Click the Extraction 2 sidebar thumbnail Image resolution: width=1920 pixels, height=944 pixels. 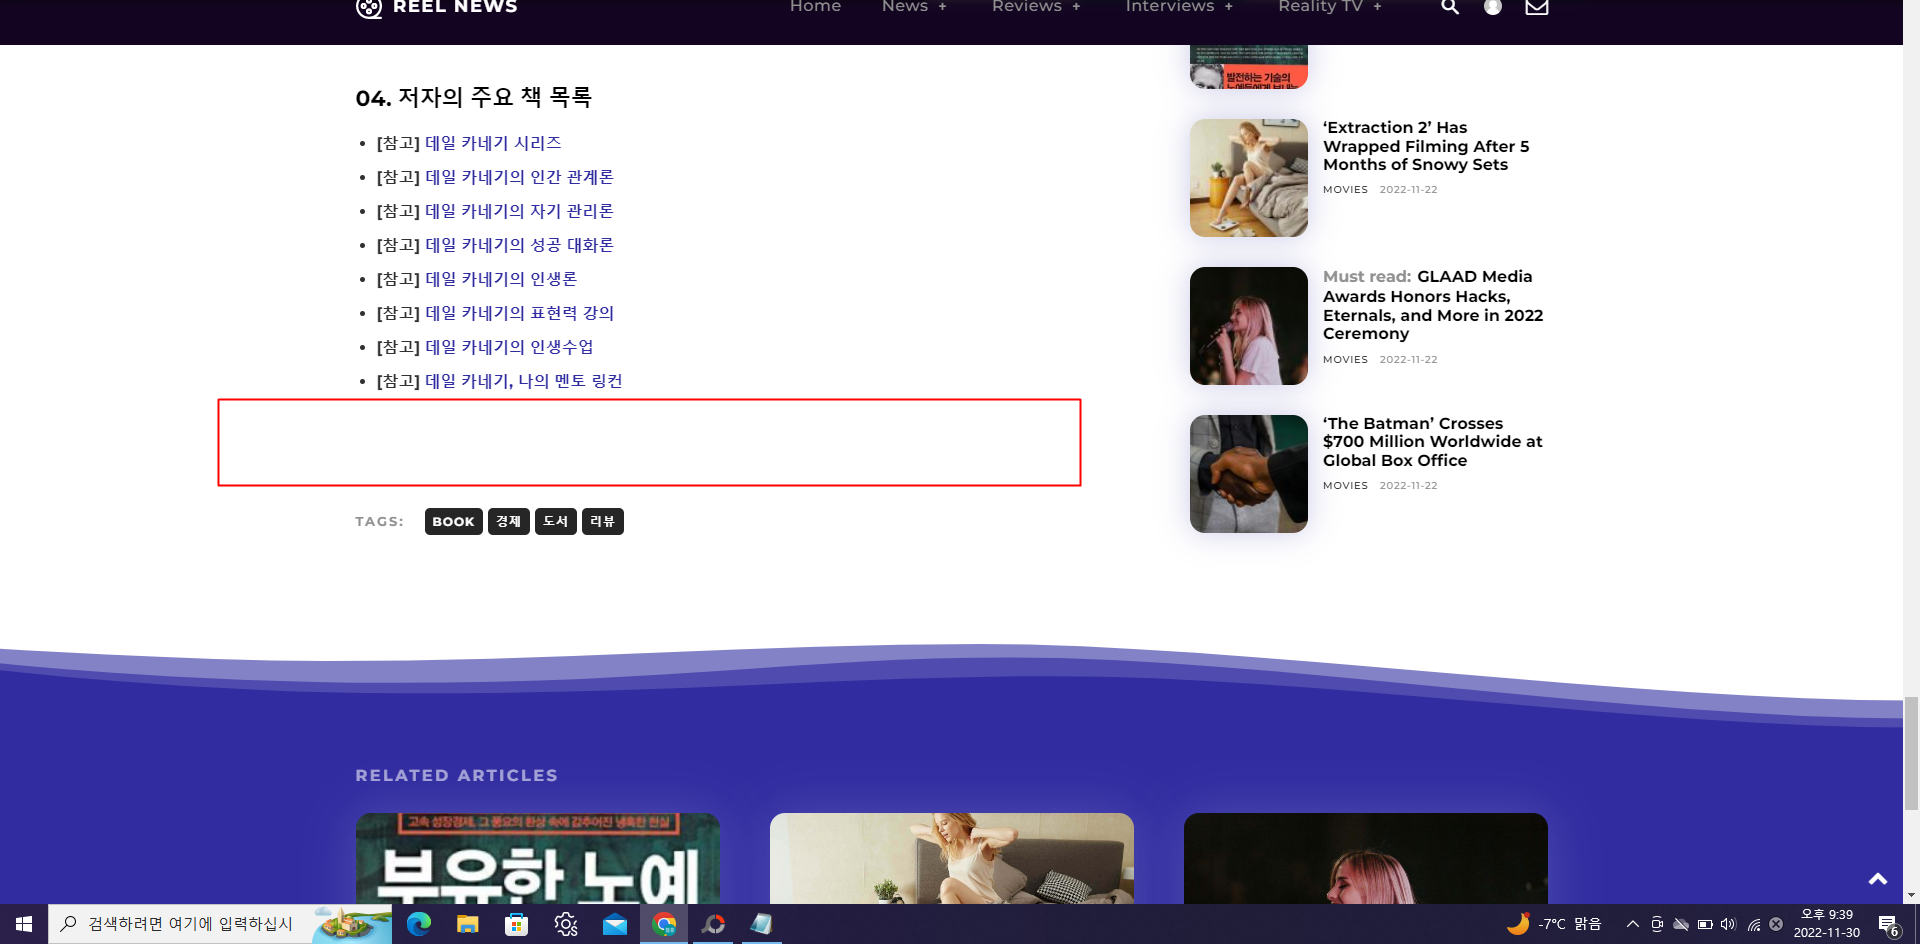click(1249, 178)
